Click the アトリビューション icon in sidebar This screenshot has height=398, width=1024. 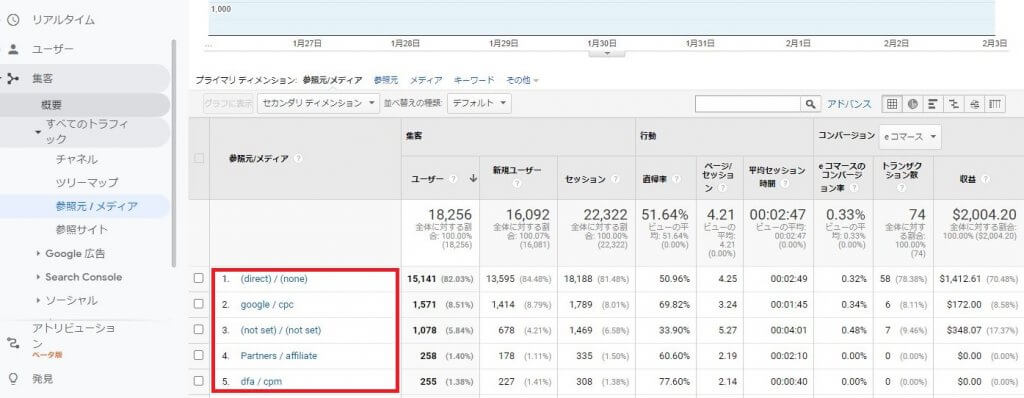click(12, 342)
